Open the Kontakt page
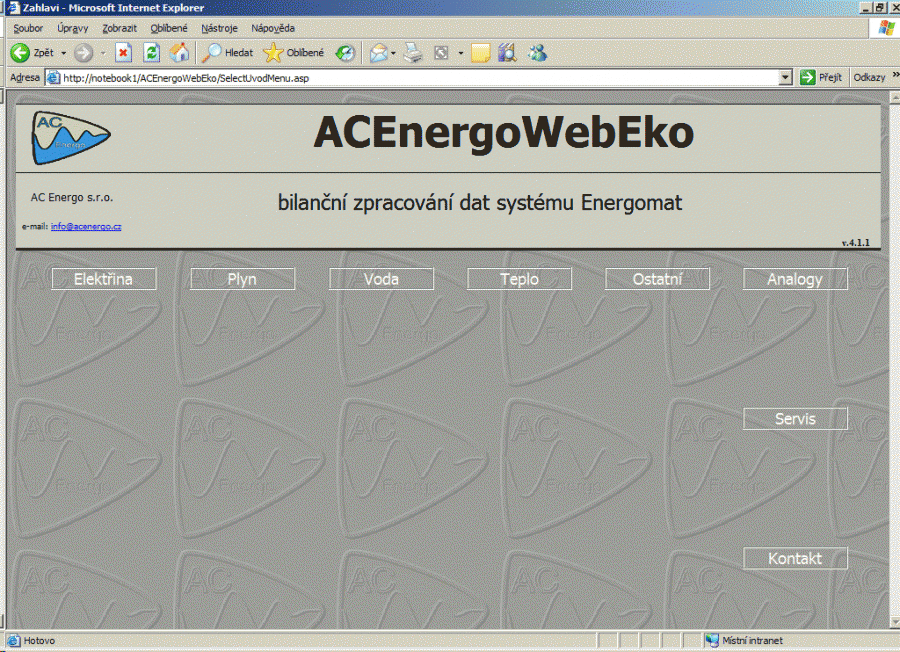Screen dimensions: 900x652 (796, 558)
